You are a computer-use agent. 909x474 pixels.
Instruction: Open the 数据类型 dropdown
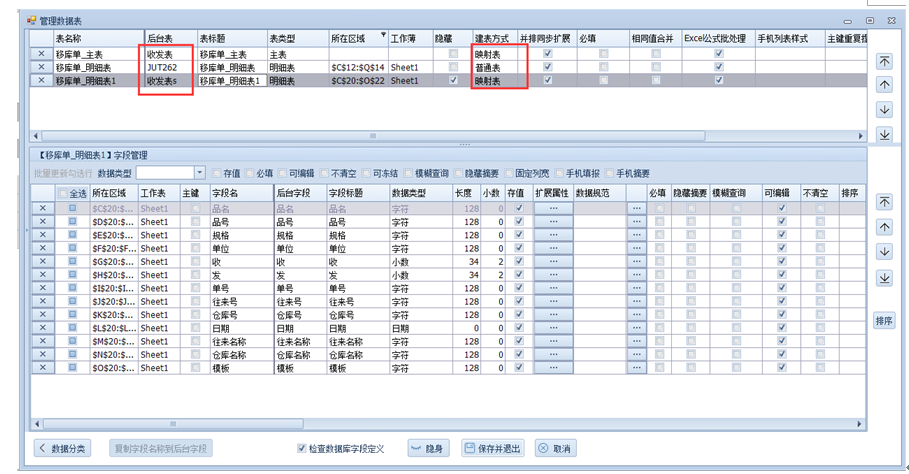pyautogui.click(x=200, y=173)
